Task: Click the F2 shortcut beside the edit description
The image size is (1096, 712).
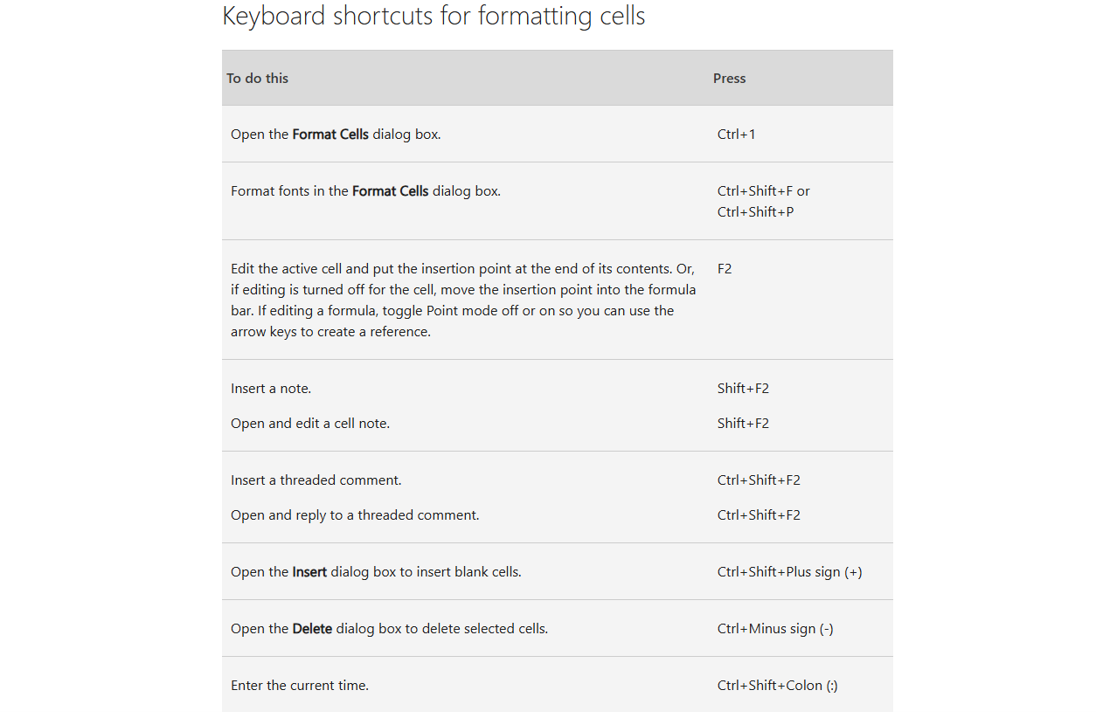Action: [724, 269]
